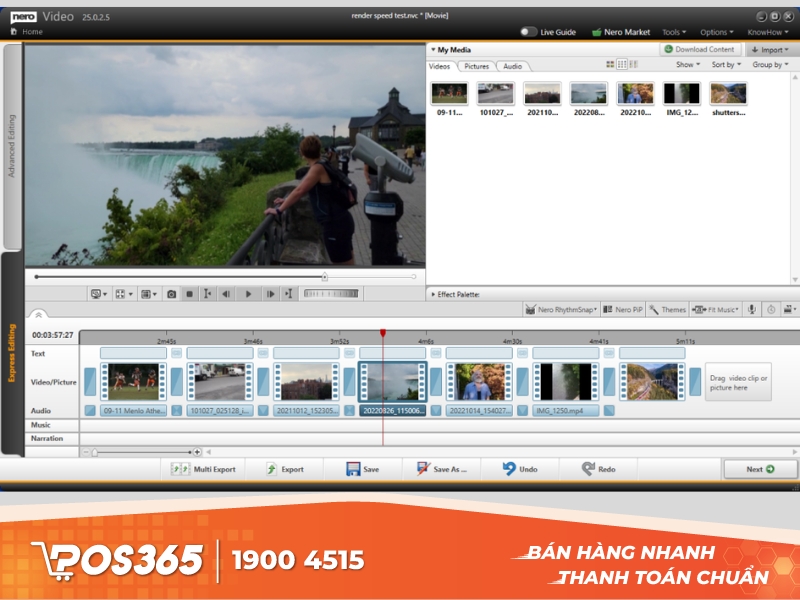Open Themes
The image size is (800, 600).
point(667,310)
